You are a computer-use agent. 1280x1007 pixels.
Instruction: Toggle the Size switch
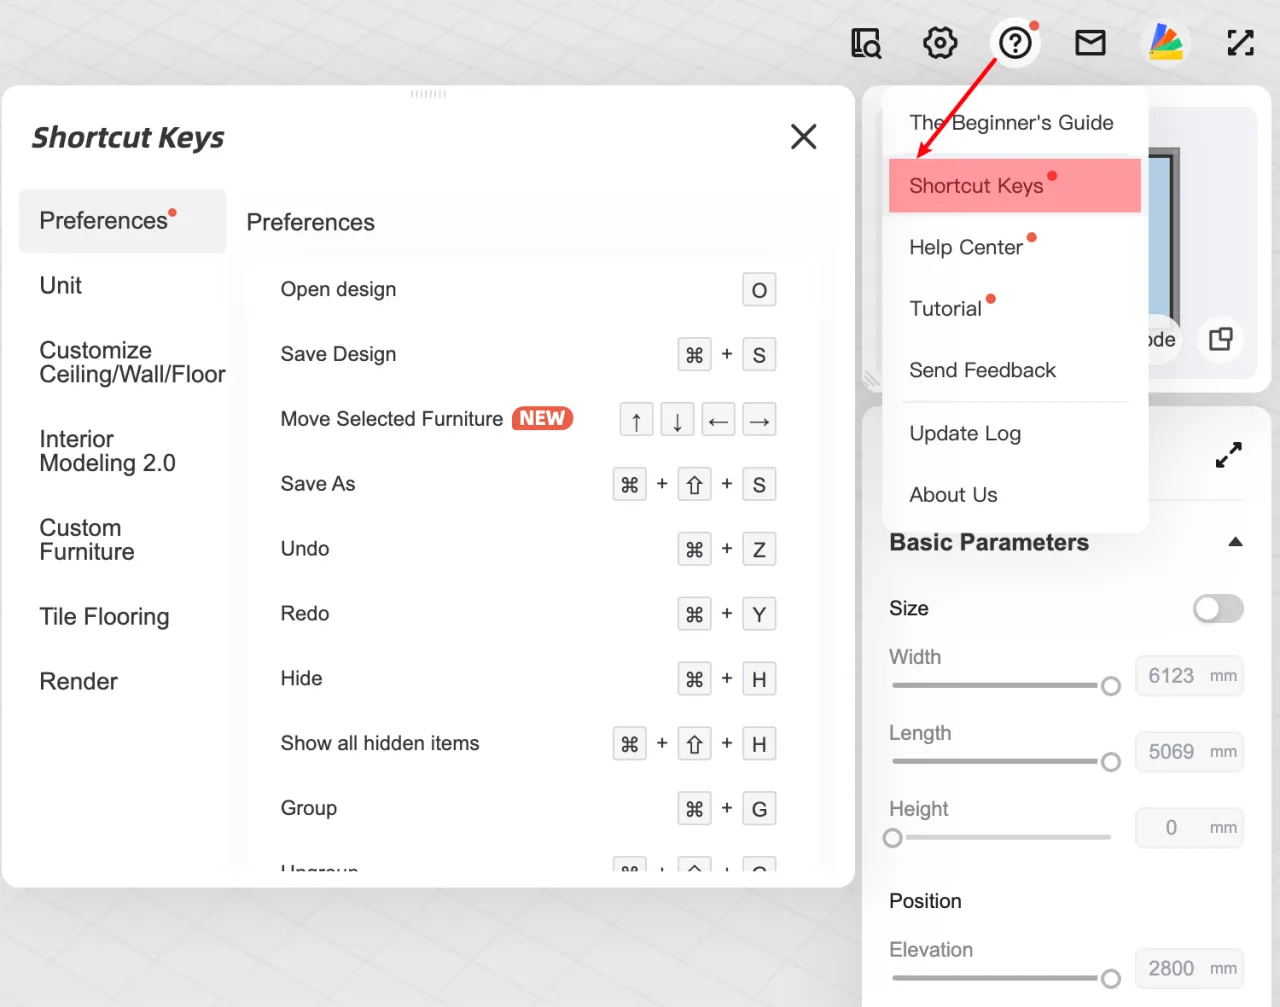click(x=1218, y=609)
